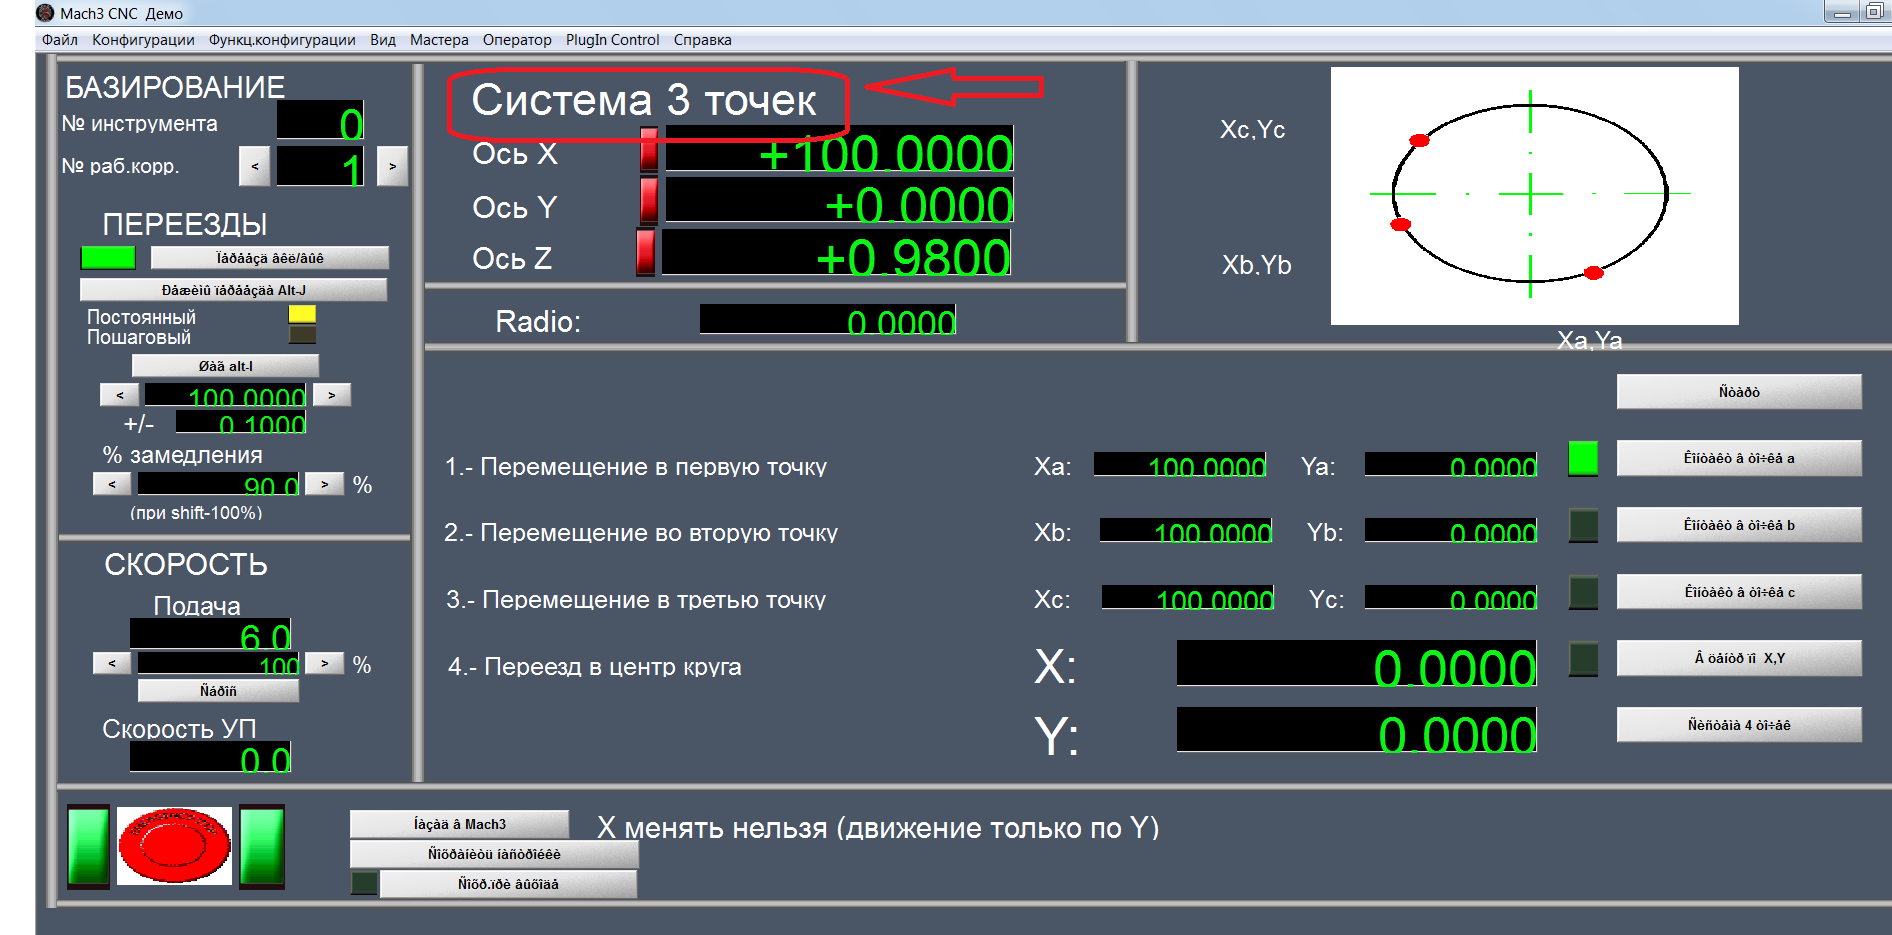Open the Мастера menu
The image size is (1892, 935).
point(439,40)
